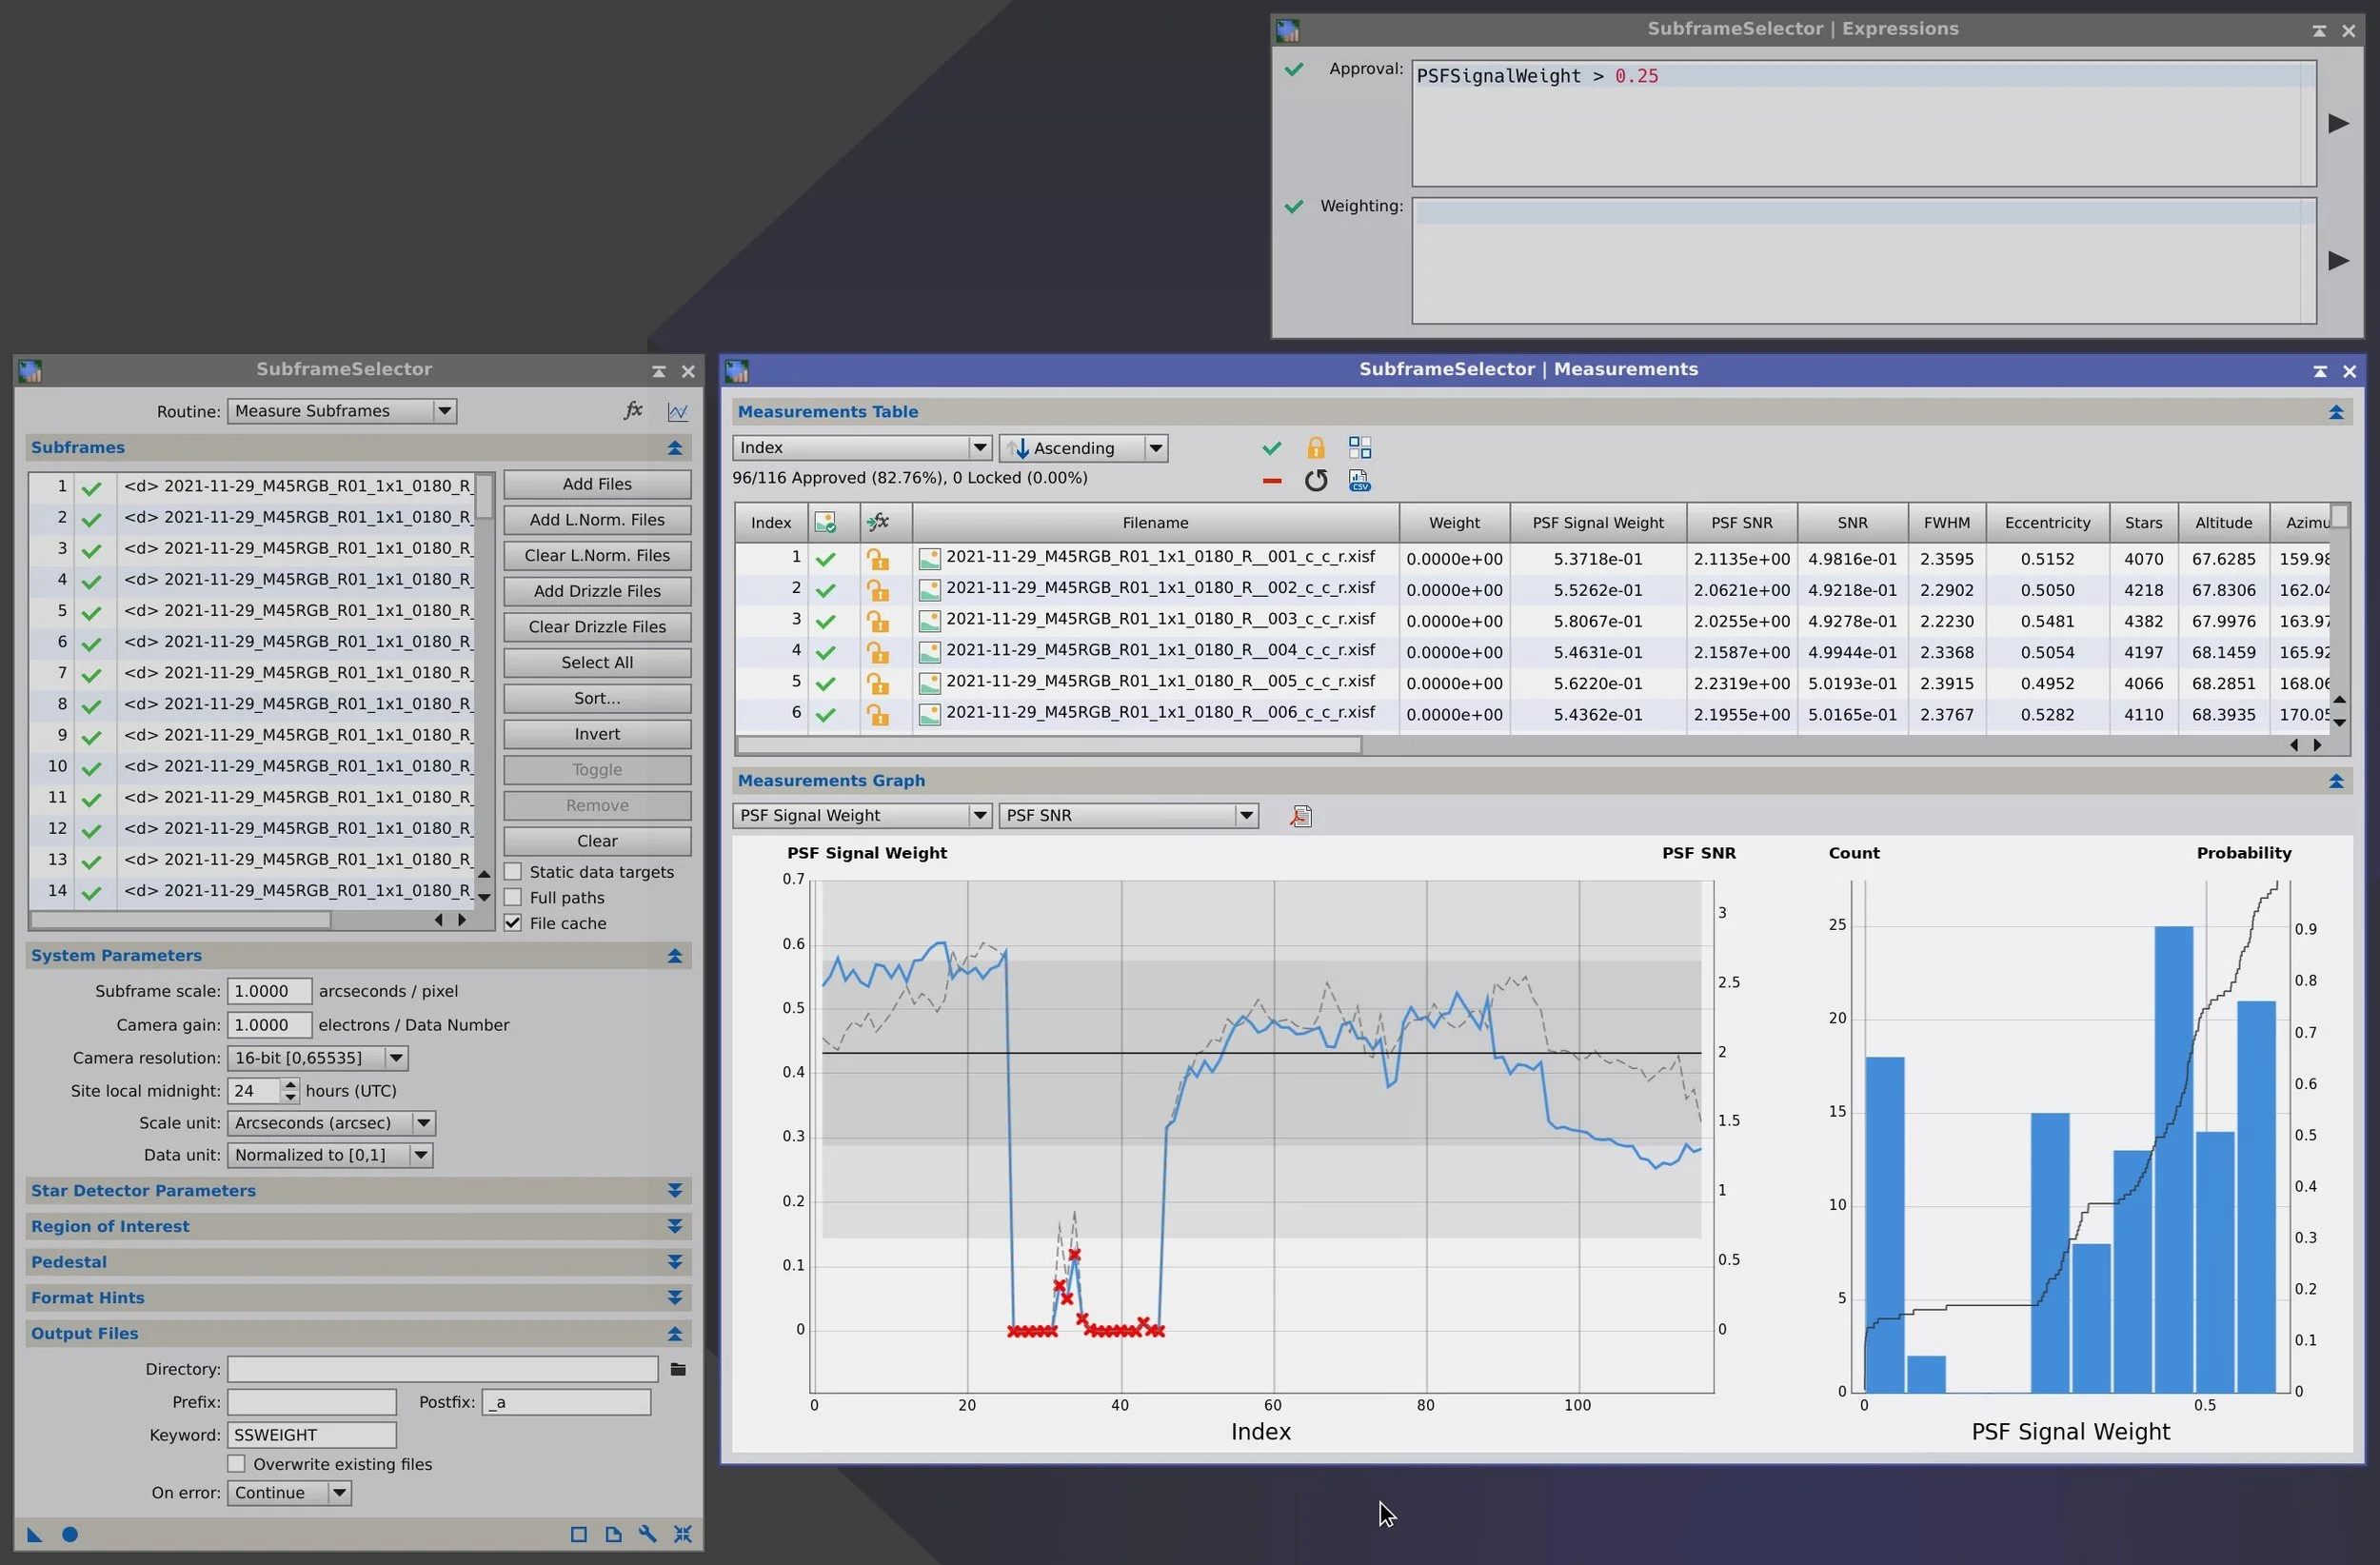Click the Save as CSV icon
Image resolution: width=2380 pixels, height=1565 pixels.
pos(1359,481)
